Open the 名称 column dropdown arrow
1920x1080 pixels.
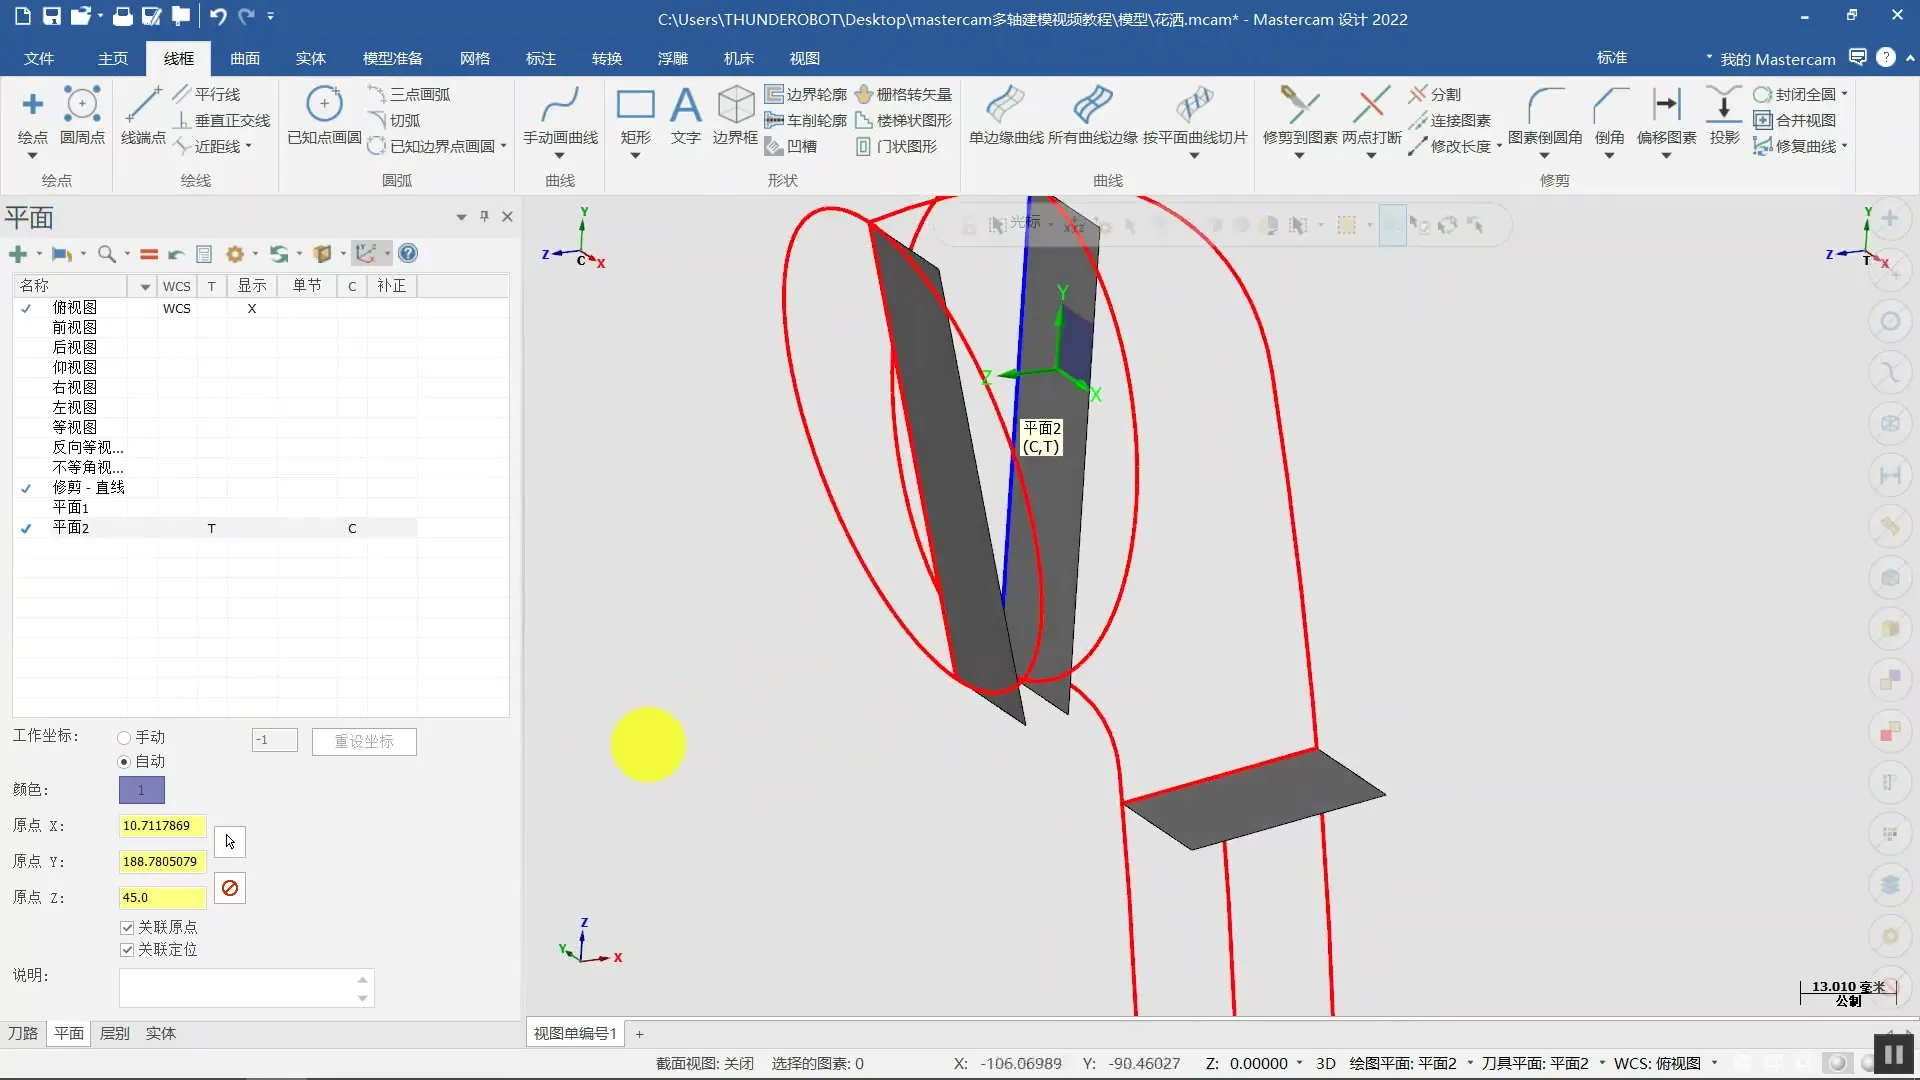[145, 287]
